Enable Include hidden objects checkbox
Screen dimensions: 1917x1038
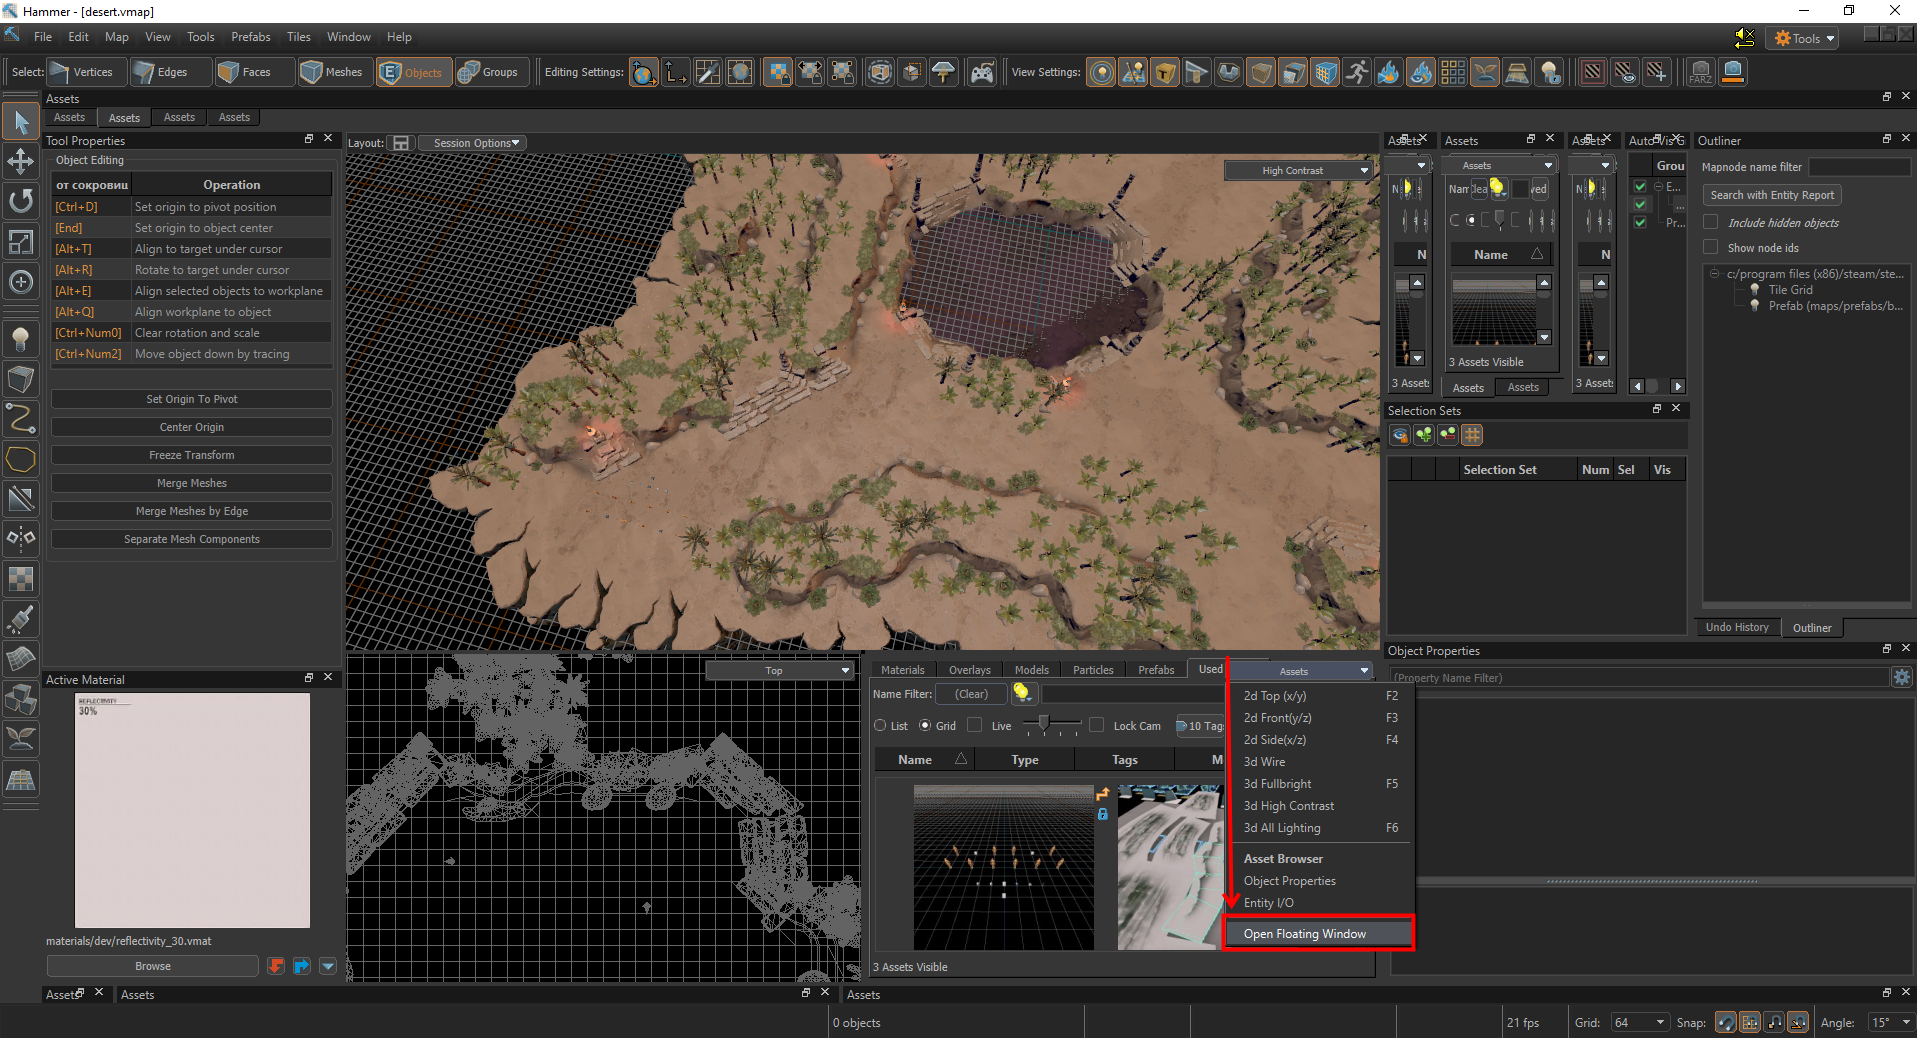1711,222
